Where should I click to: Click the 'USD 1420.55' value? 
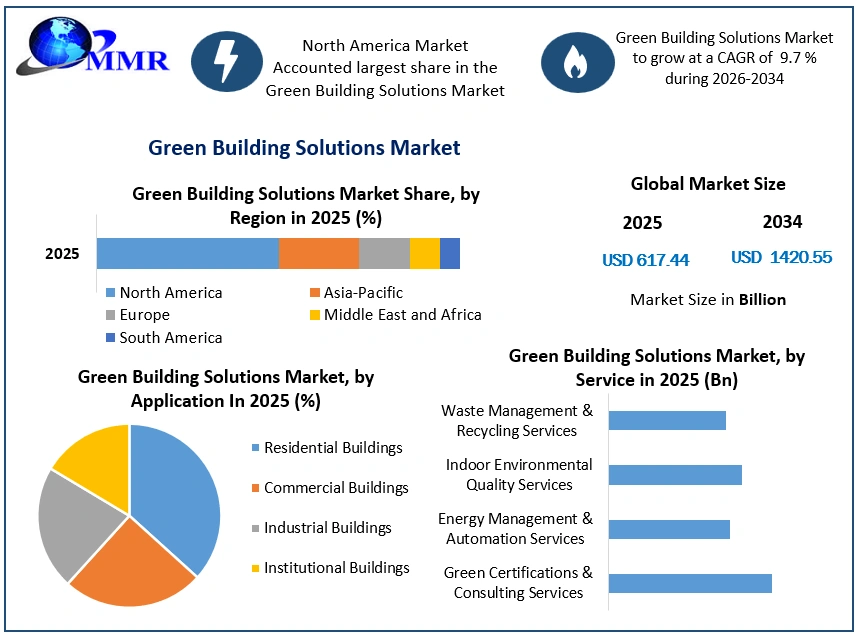pos(781,257)
